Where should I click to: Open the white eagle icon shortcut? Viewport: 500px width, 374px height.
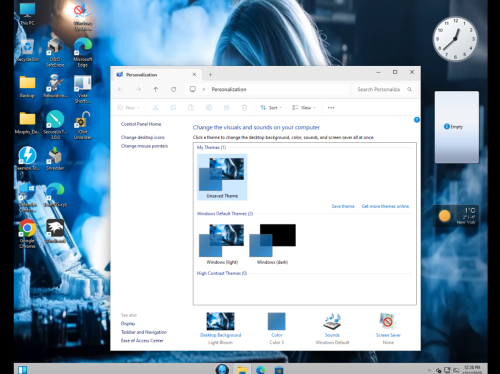(x=55, y=231)
